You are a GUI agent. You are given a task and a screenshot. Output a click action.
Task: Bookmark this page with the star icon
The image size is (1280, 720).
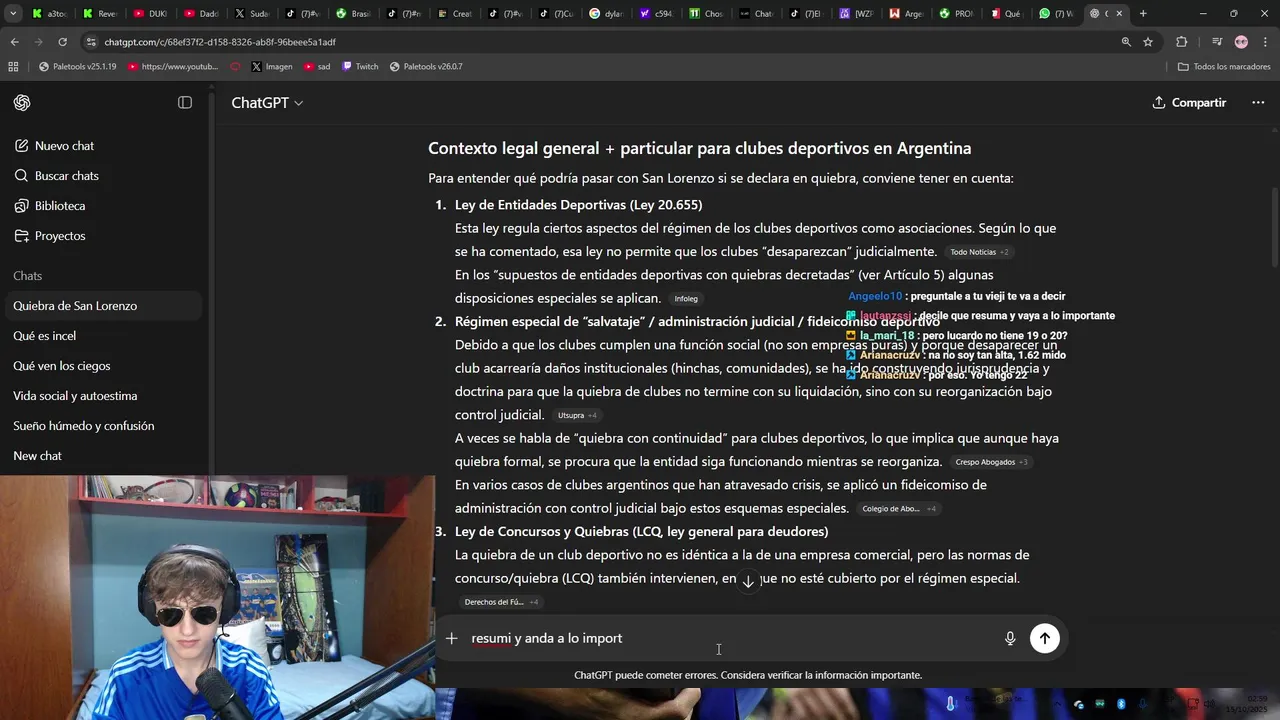1148,42
